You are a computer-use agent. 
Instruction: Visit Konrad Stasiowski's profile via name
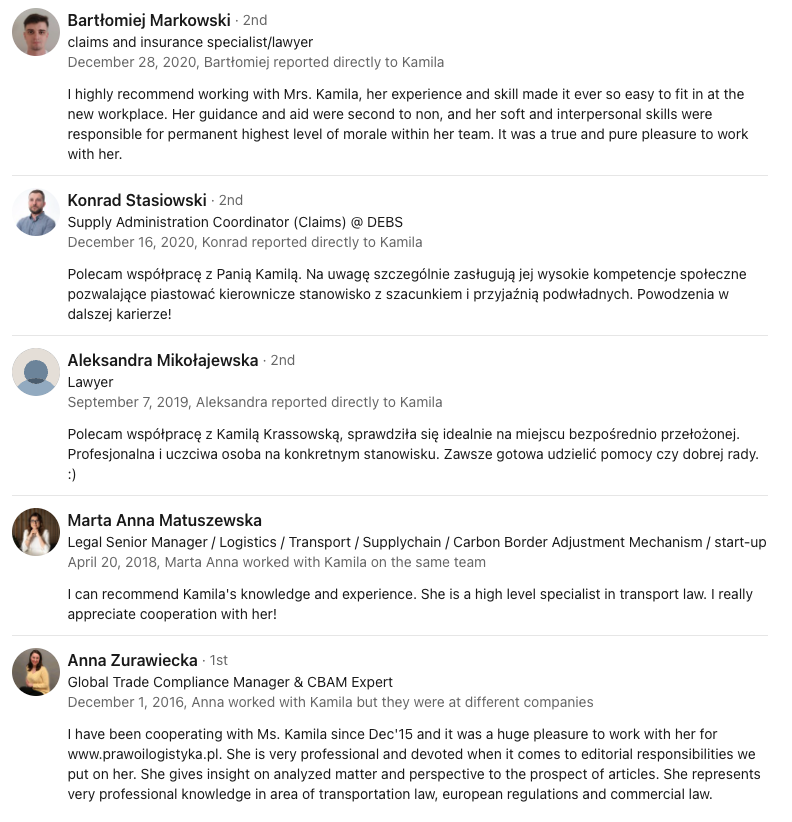[x=137, y=200]
